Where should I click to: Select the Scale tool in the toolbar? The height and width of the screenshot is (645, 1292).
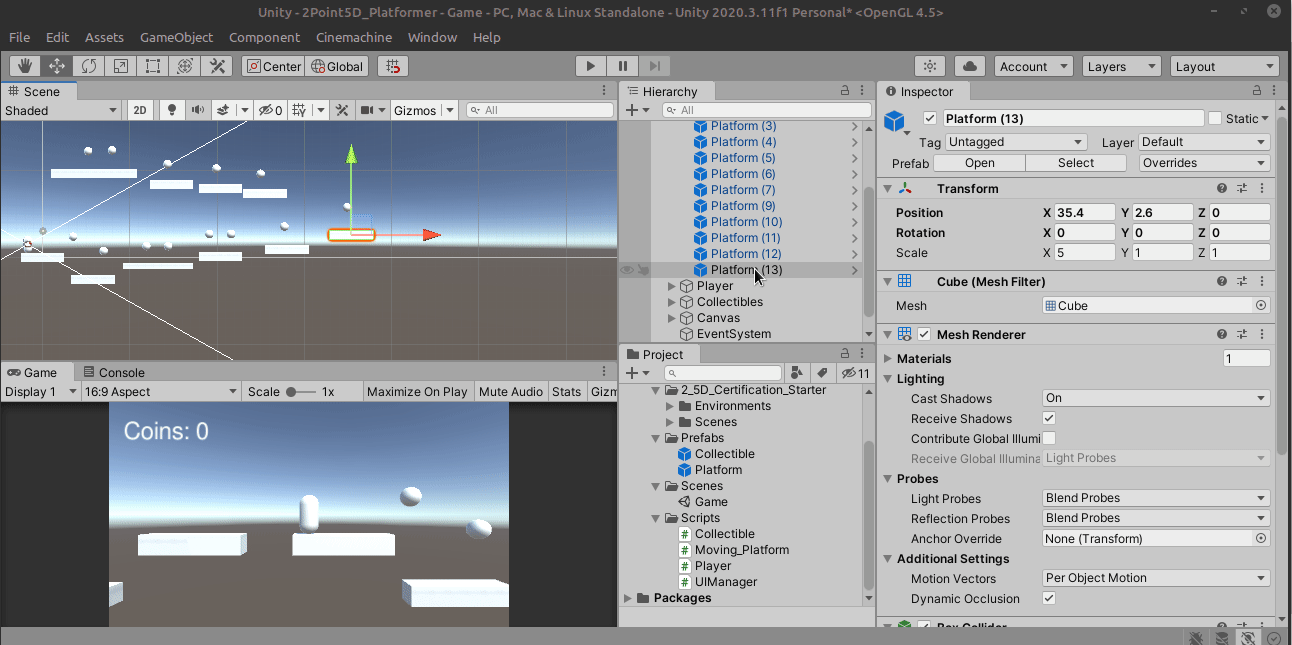[121, 66]
